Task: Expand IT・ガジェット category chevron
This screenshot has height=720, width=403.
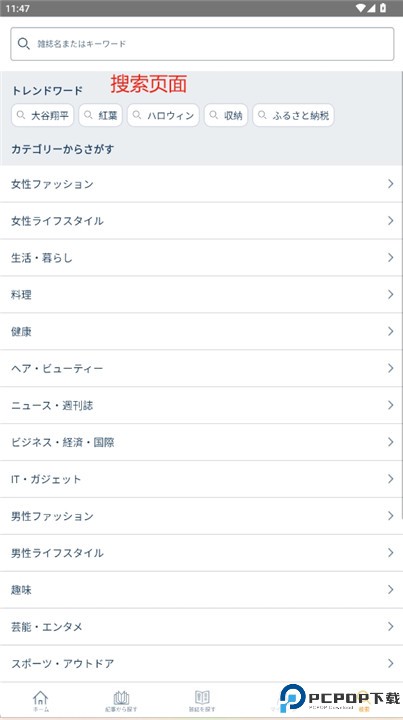Action: pos(391,479)
